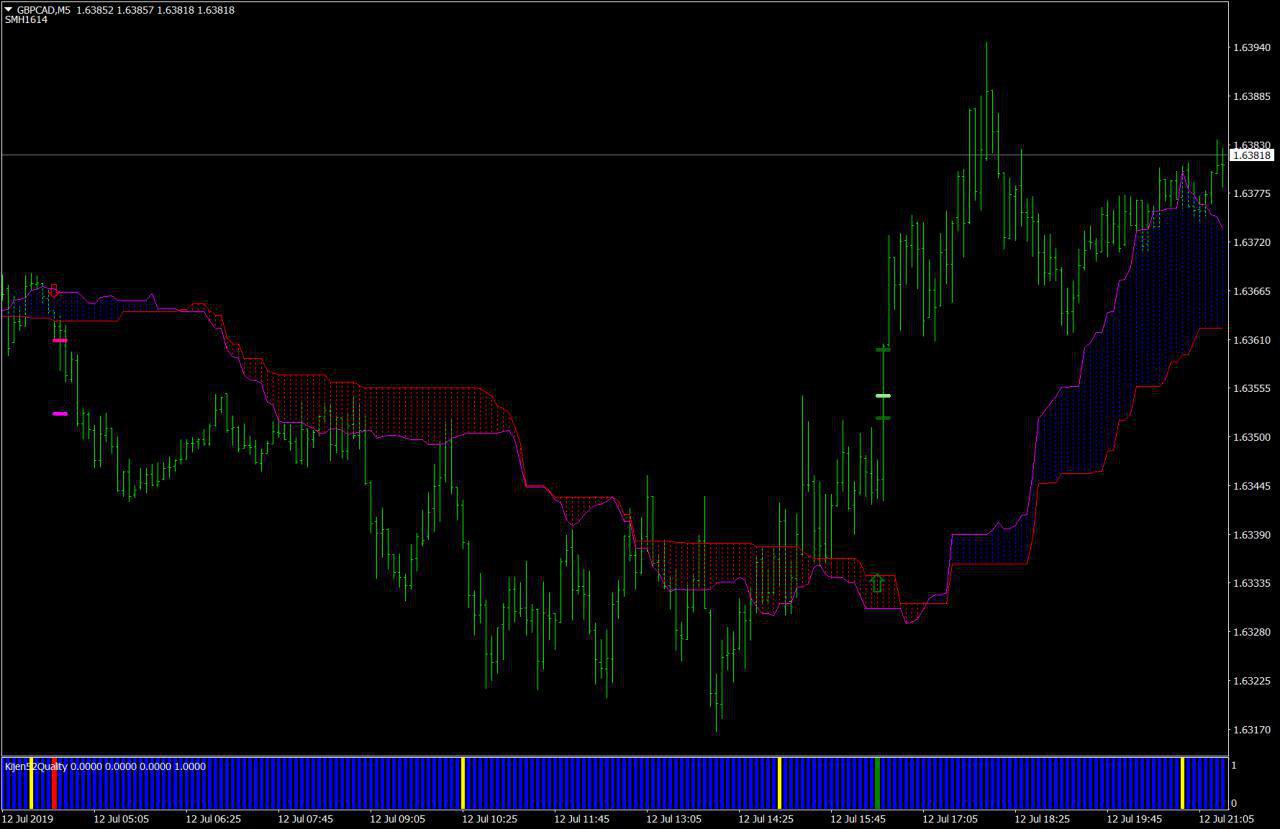The height and width of the screenshot is (829, 1280).
Task: Click the 1.63775 price scale label
Action: point(1252,193)
